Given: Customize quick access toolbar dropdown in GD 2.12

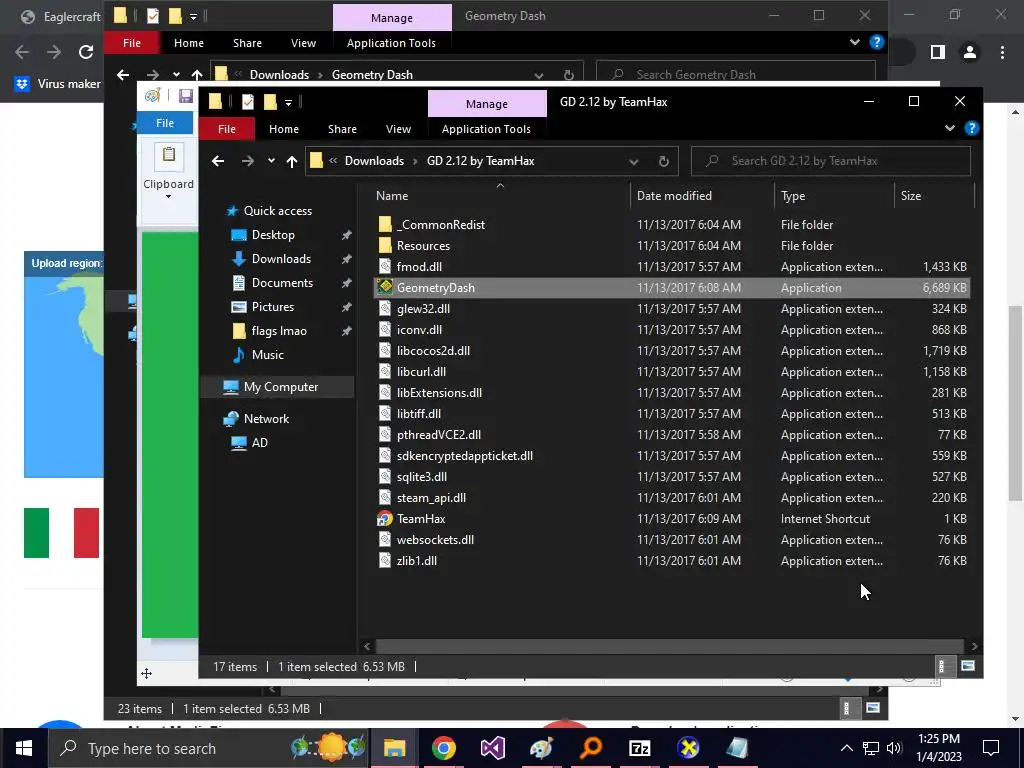Looking at the screenshot, I should click(x=288, y=103).
